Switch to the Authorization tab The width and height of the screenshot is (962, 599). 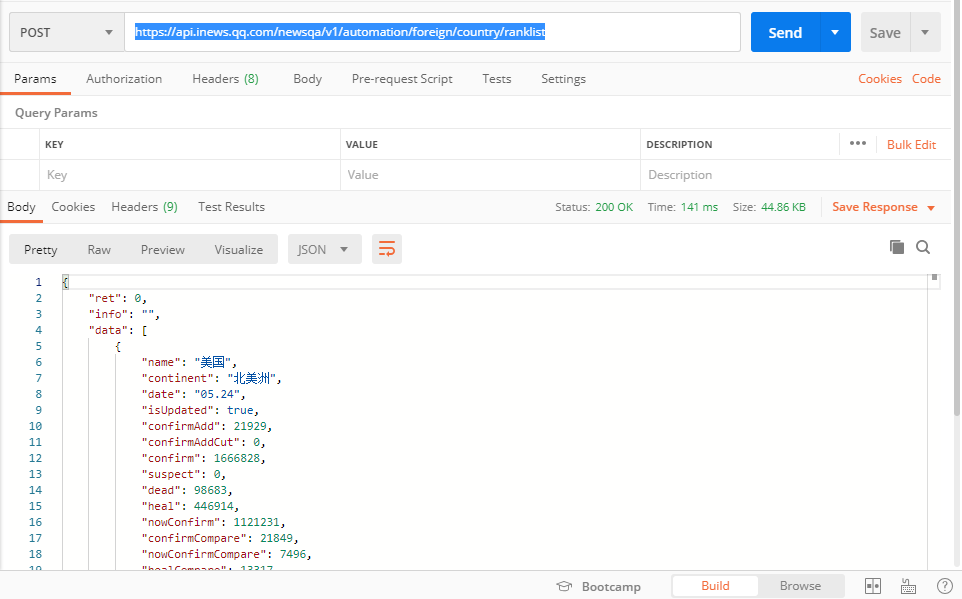tap(124, 79)
